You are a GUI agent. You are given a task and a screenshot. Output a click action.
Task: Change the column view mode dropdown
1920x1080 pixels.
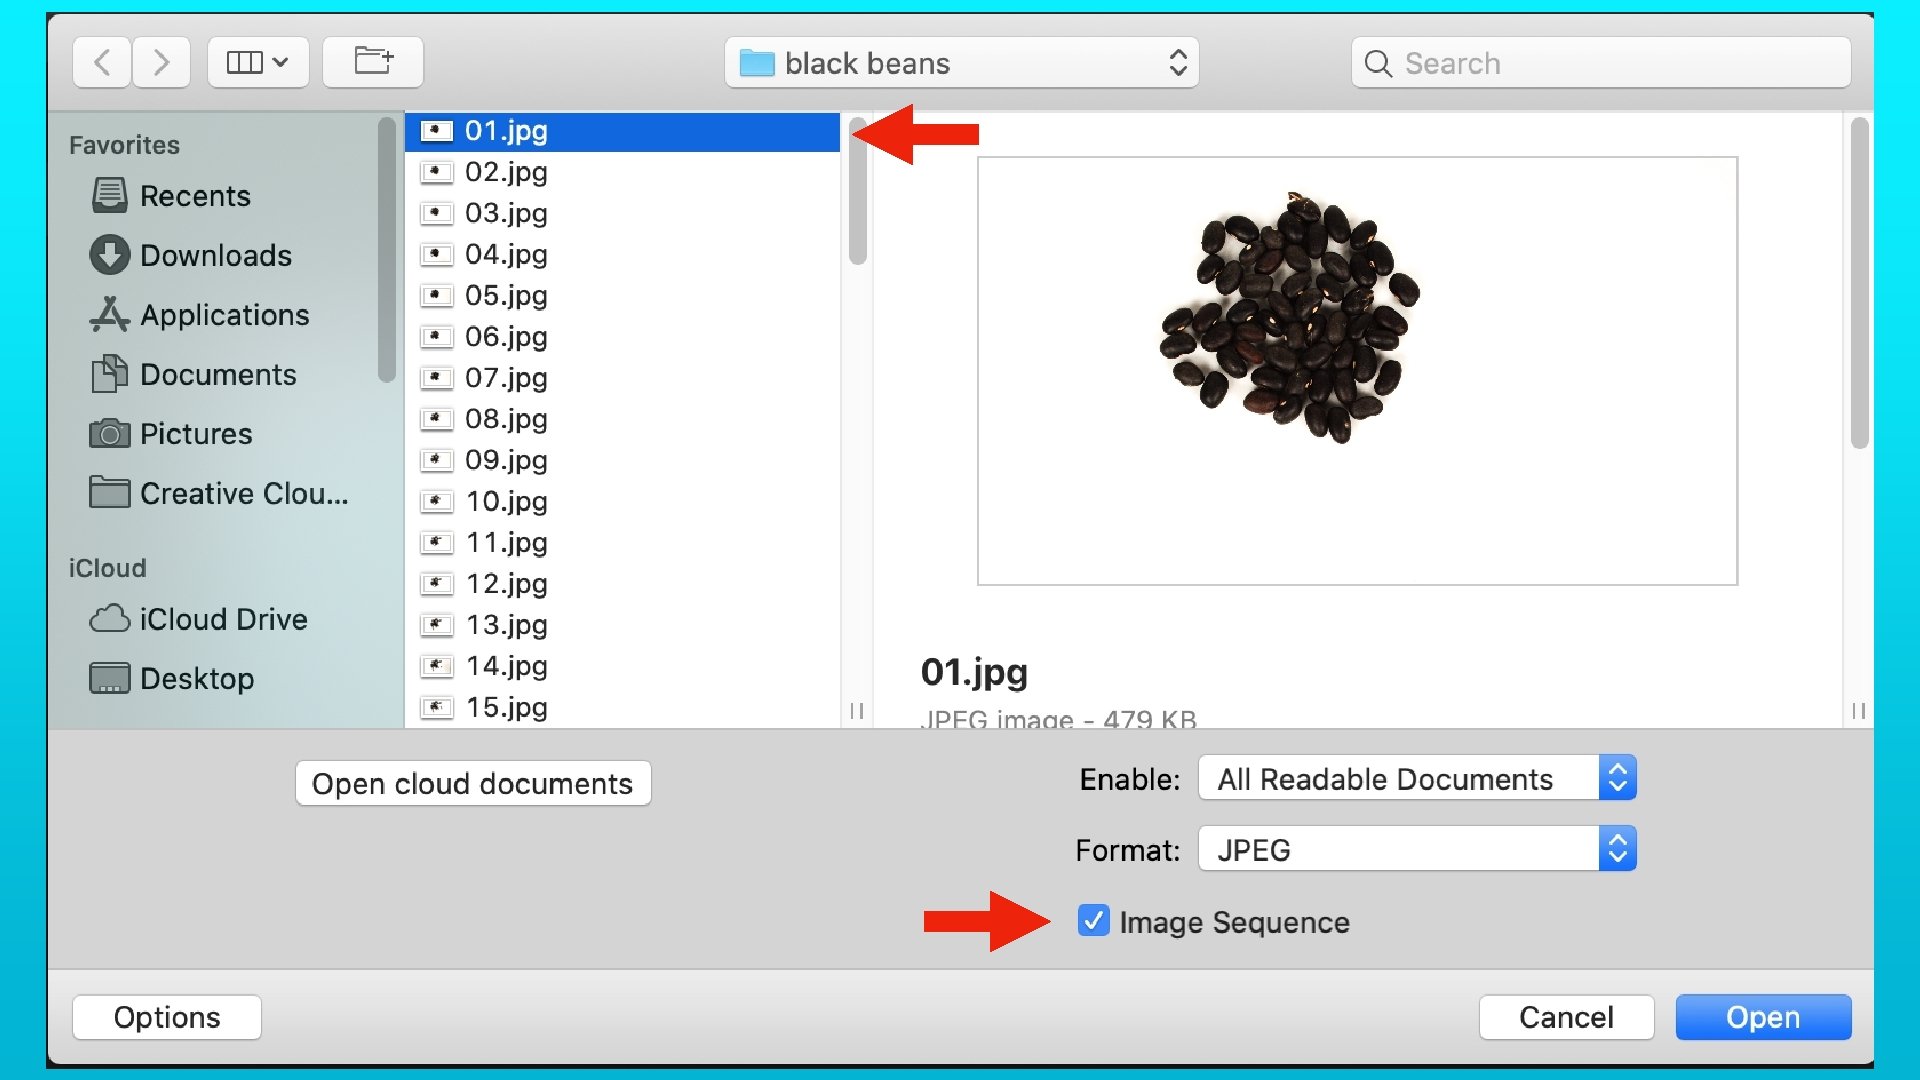point(258,63)
